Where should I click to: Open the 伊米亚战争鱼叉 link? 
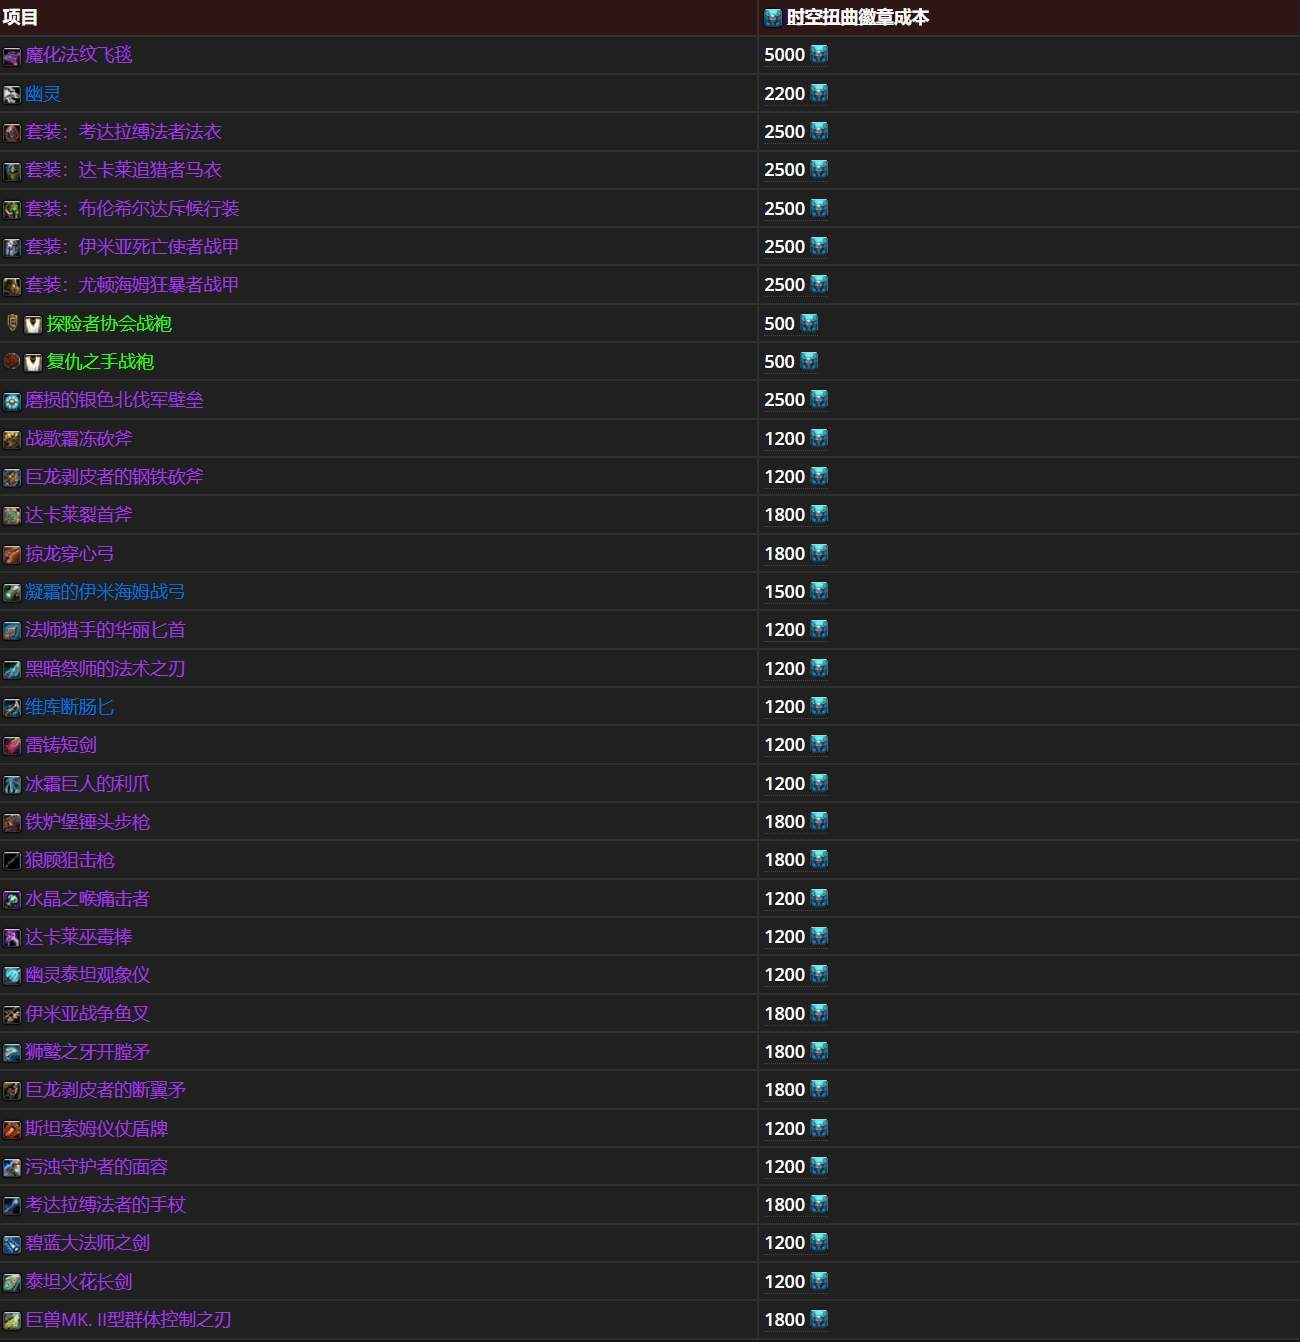click(87, 1014)
